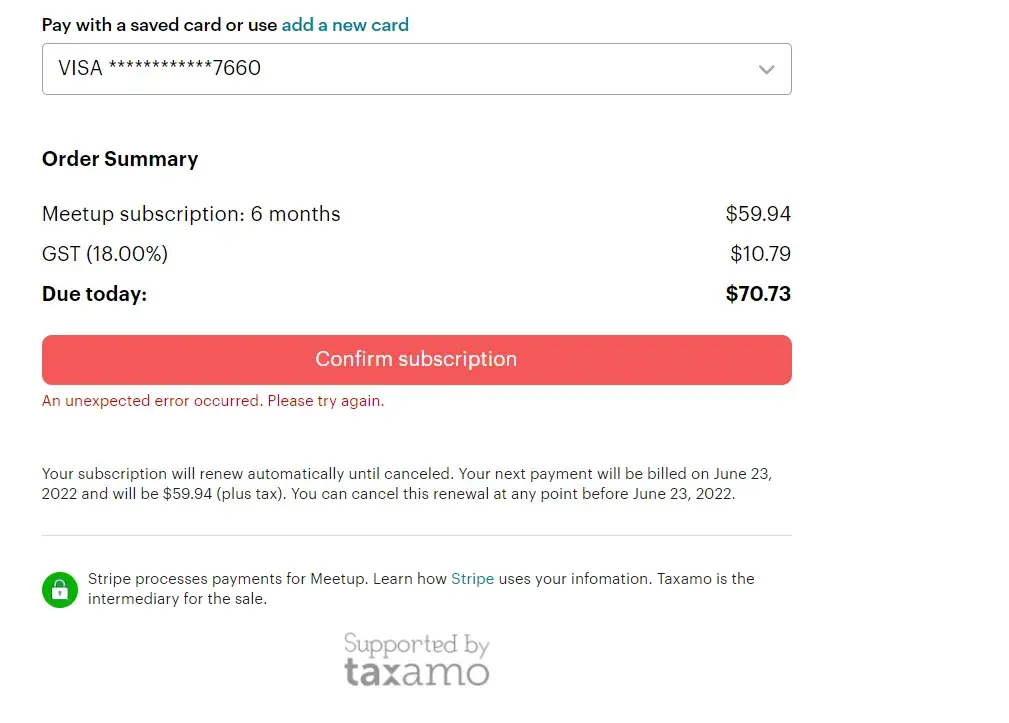Click the 'Stripe processes payments for Meetup' sentence

point(228,579)
